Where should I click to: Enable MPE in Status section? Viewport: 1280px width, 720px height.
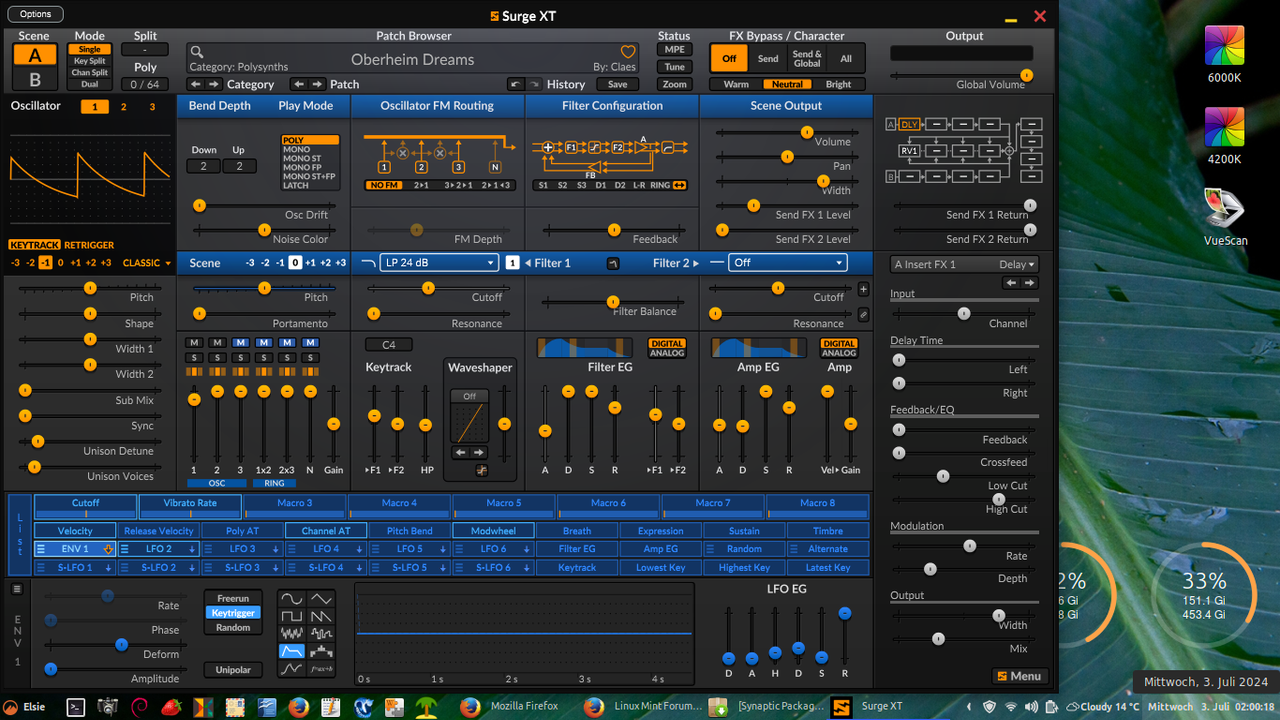(x=674, y=49)
